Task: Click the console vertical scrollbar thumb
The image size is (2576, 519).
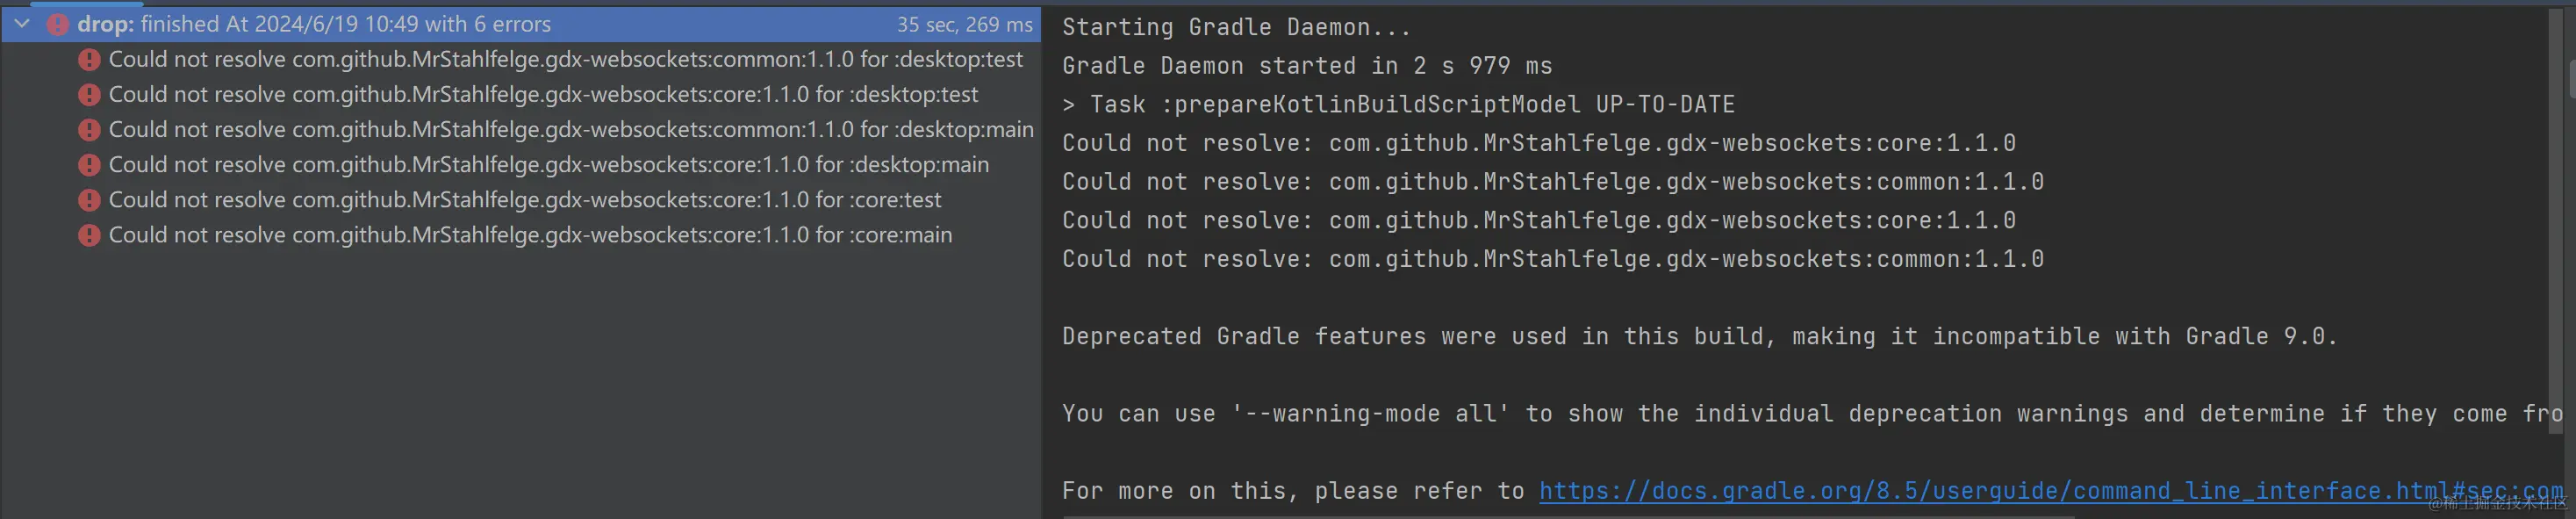Action: [x=2570, y=79]
